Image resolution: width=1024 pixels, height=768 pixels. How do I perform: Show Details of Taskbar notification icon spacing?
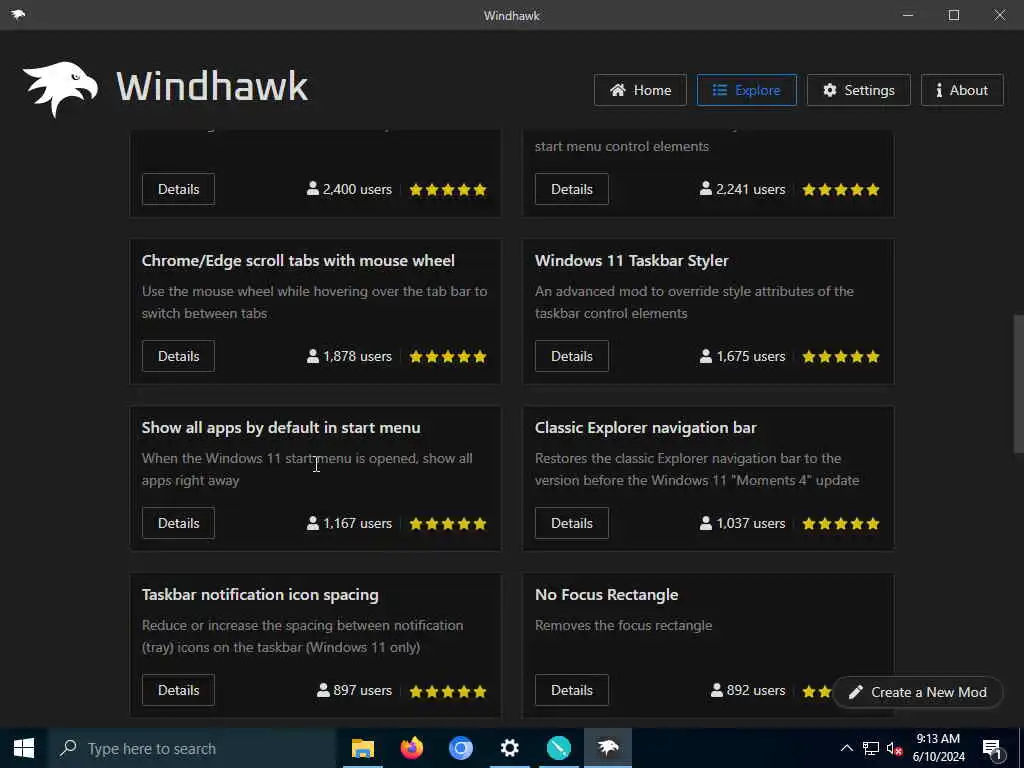click(x=178, y=690)
